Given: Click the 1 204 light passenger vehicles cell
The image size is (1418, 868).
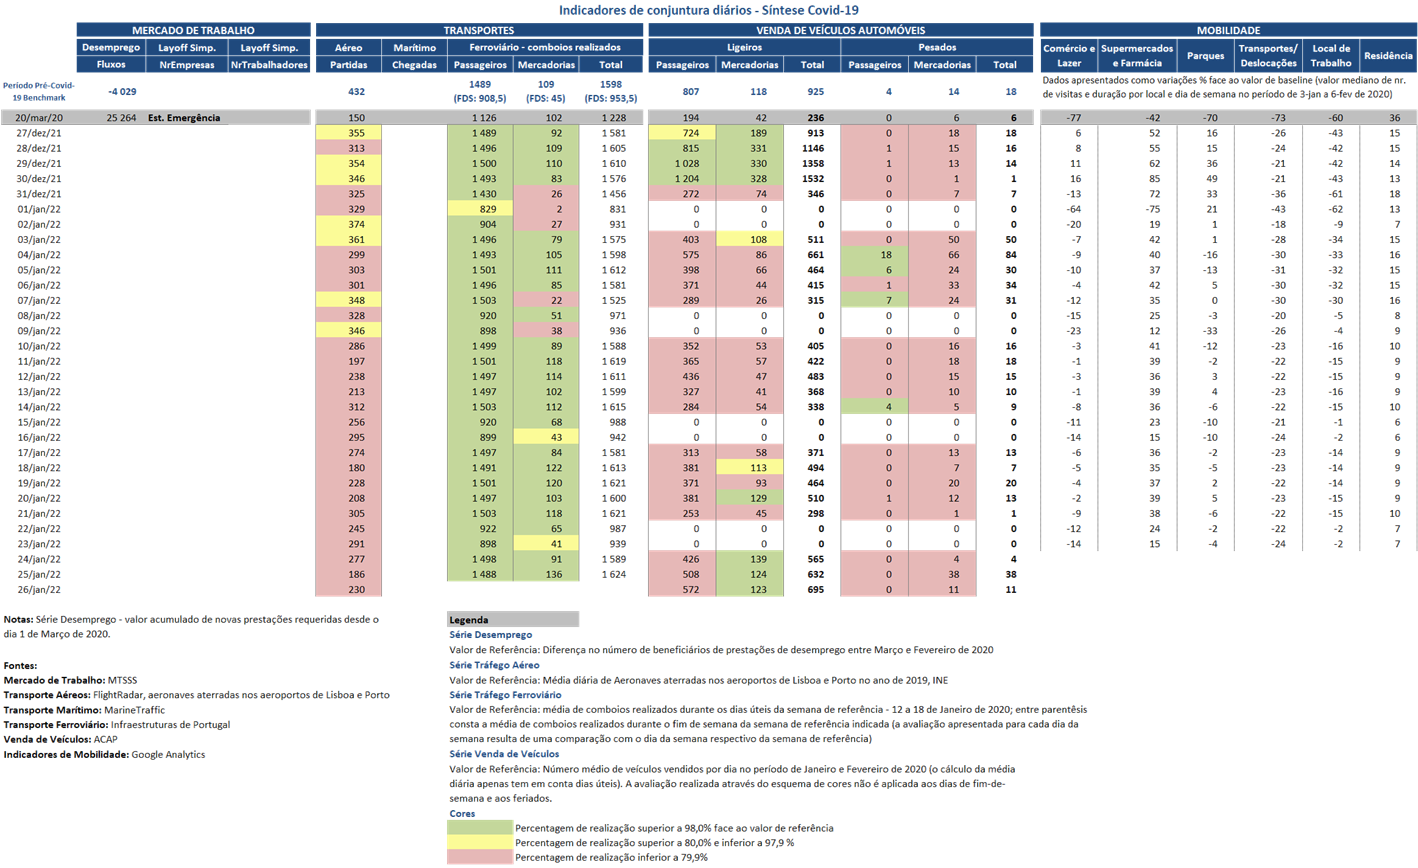Looking at the screenshot, I should (x=683, y=179).
